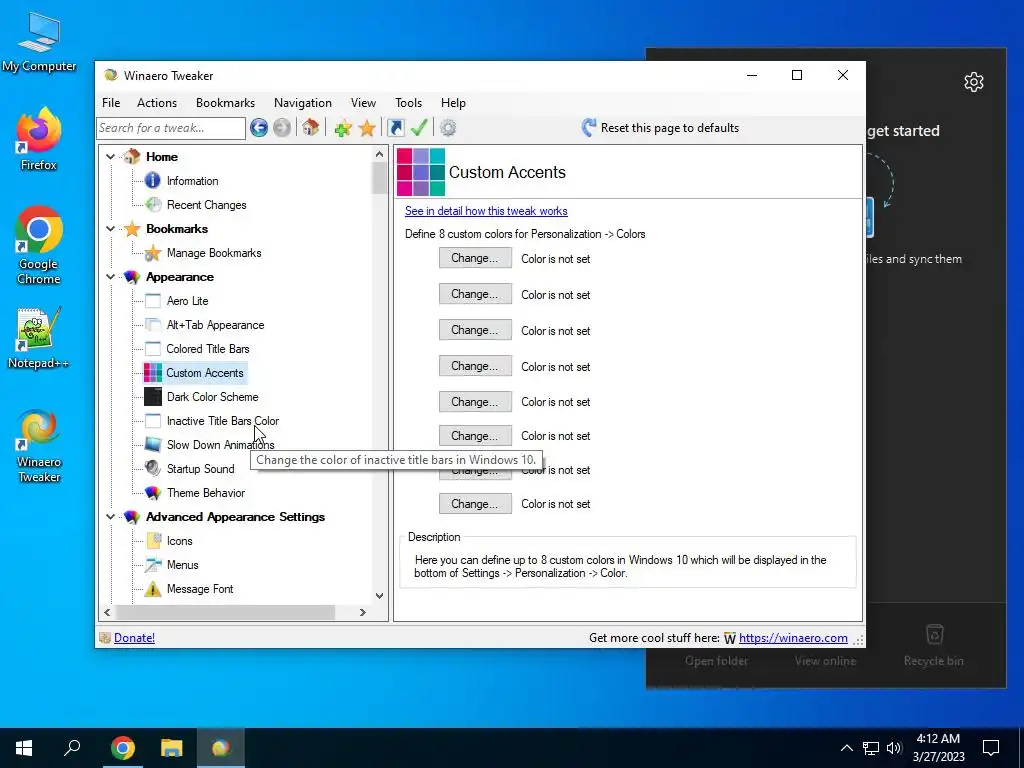Go to Home page via house toolbar icon
This screenshot has width=1024, height=768.
[311, 128]
